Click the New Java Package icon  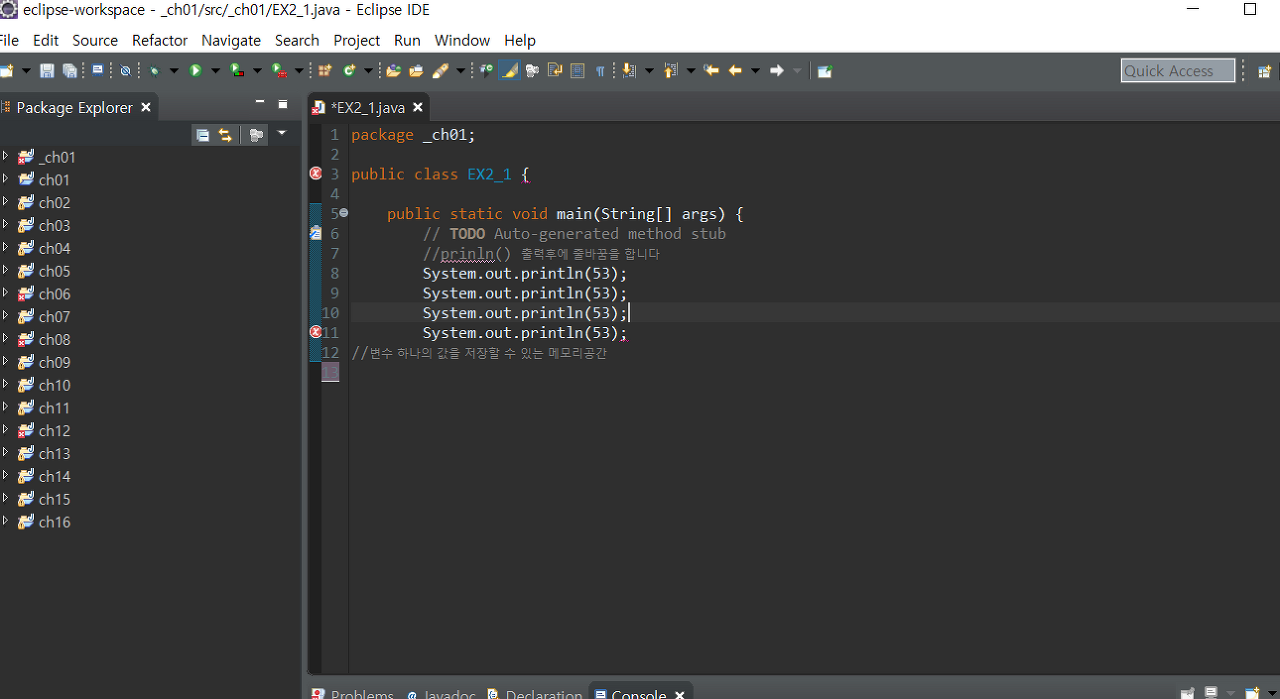coord(325,71)
